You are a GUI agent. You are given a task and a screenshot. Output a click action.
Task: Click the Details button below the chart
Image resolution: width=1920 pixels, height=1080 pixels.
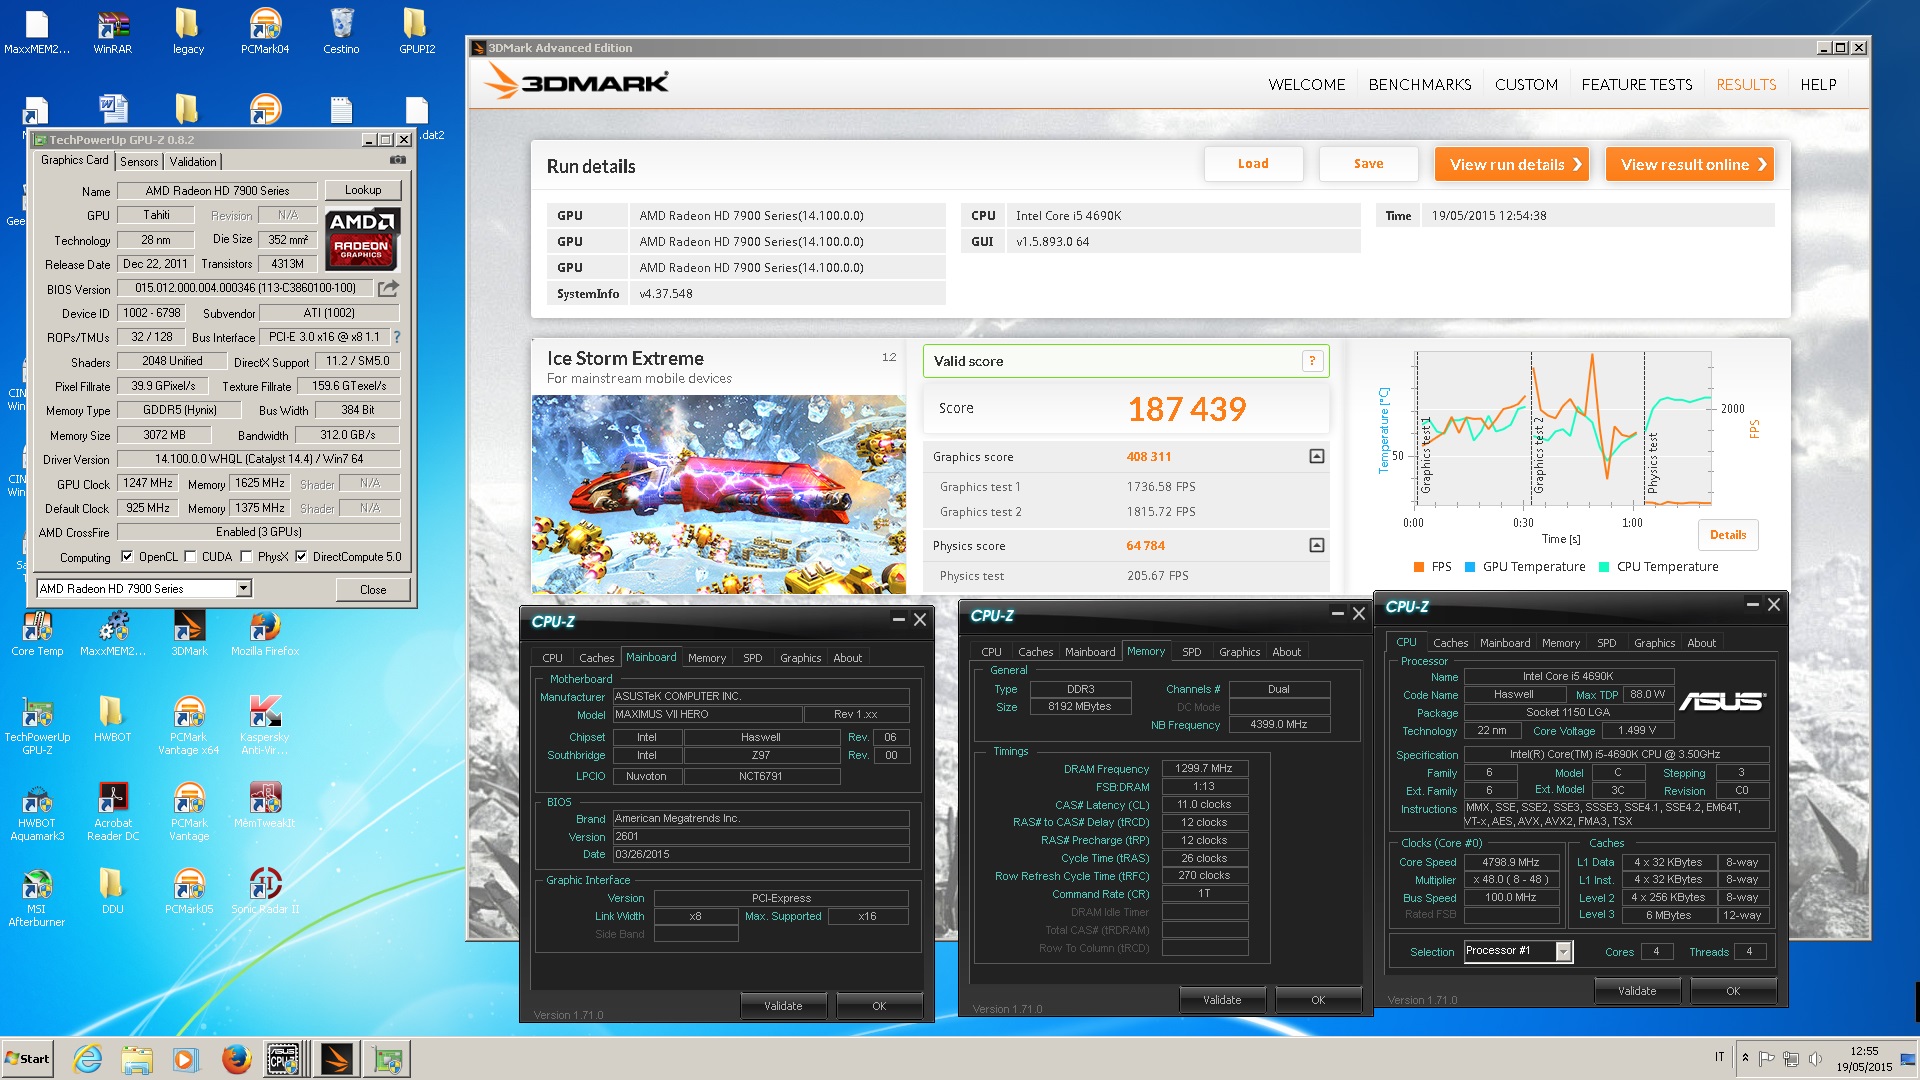1727,535
